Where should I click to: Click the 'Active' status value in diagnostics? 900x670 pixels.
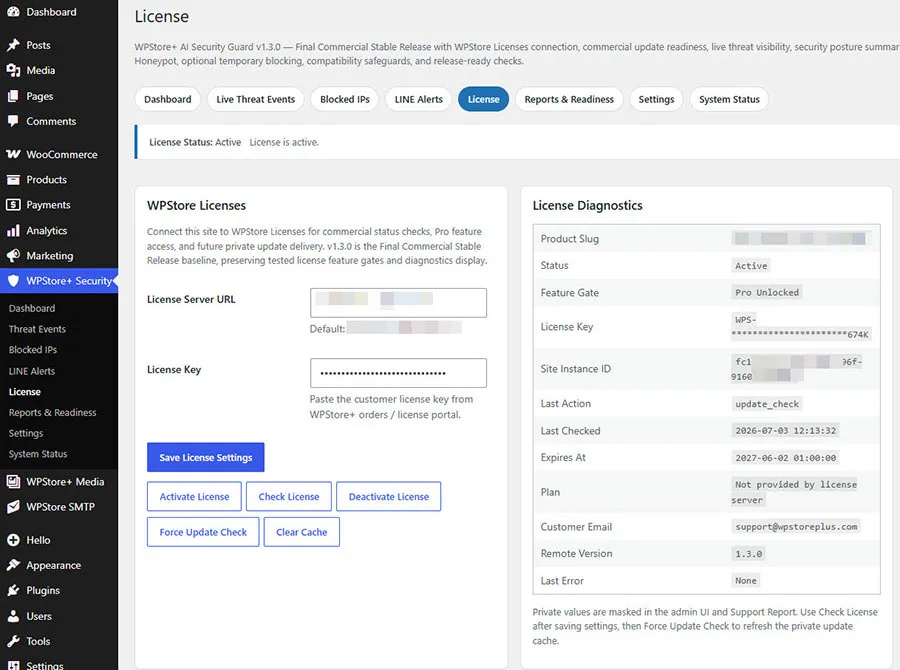[751, 266]
